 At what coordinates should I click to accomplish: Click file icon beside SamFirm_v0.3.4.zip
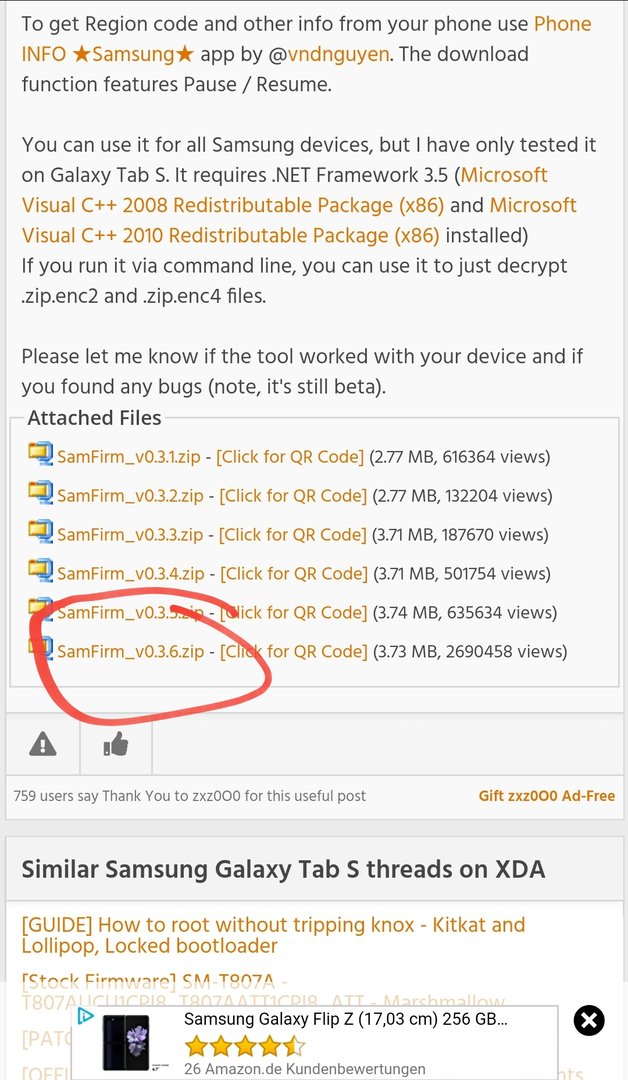click(40, 570)
